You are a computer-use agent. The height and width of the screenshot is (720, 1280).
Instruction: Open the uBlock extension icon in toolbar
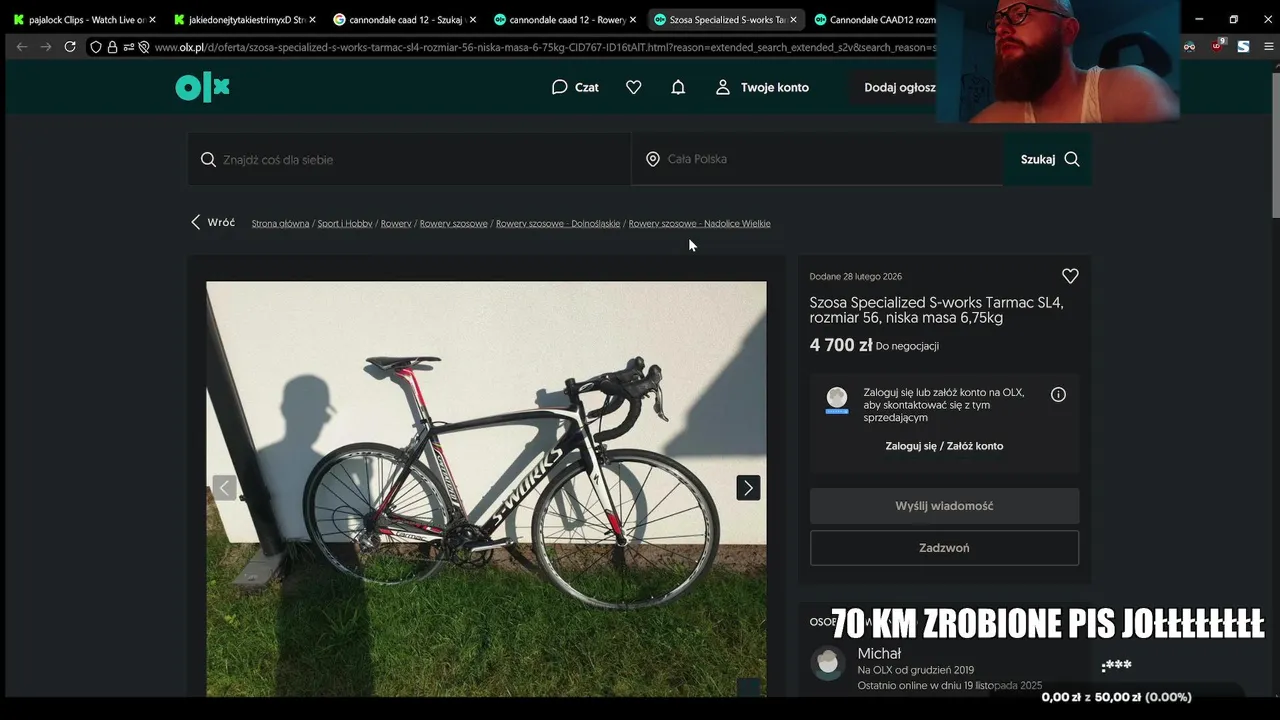[x=1217, y=46]
